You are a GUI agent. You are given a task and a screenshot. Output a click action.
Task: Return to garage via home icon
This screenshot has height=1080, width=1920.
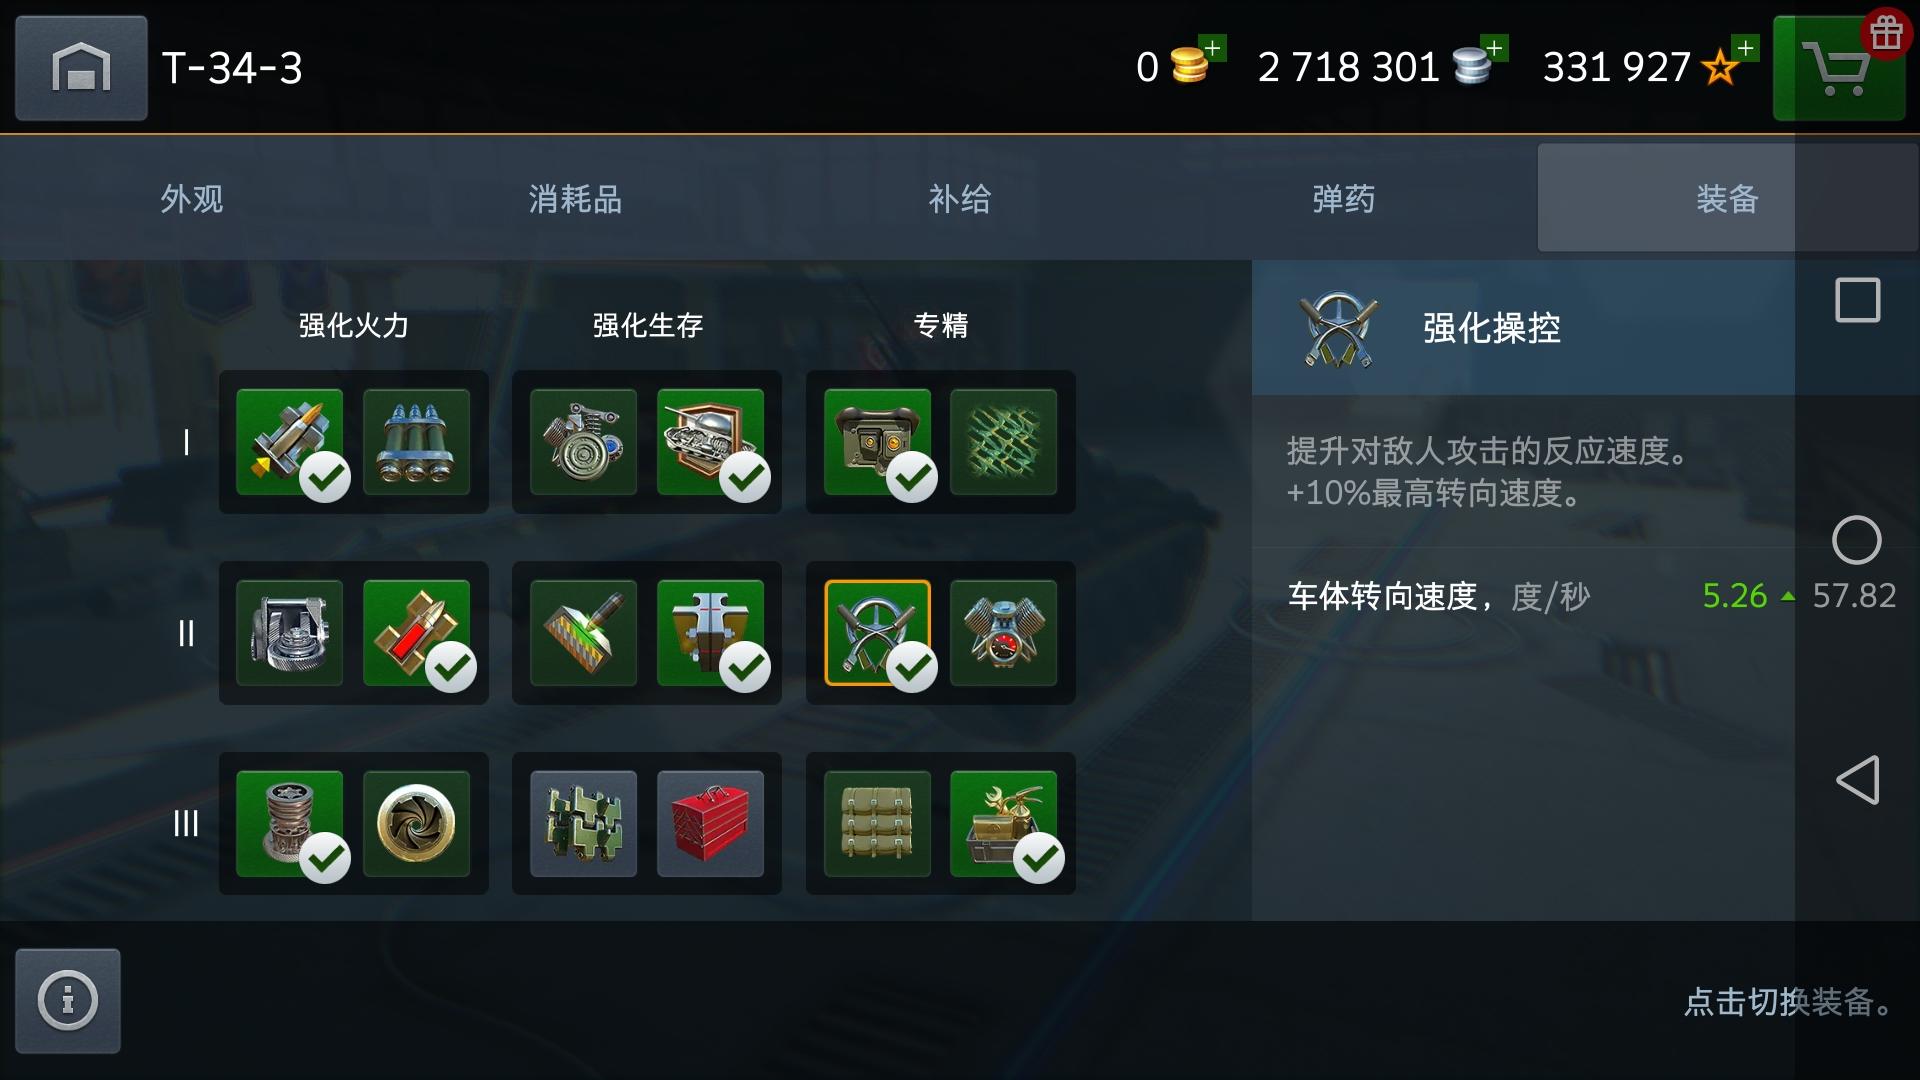click(81, 68)
